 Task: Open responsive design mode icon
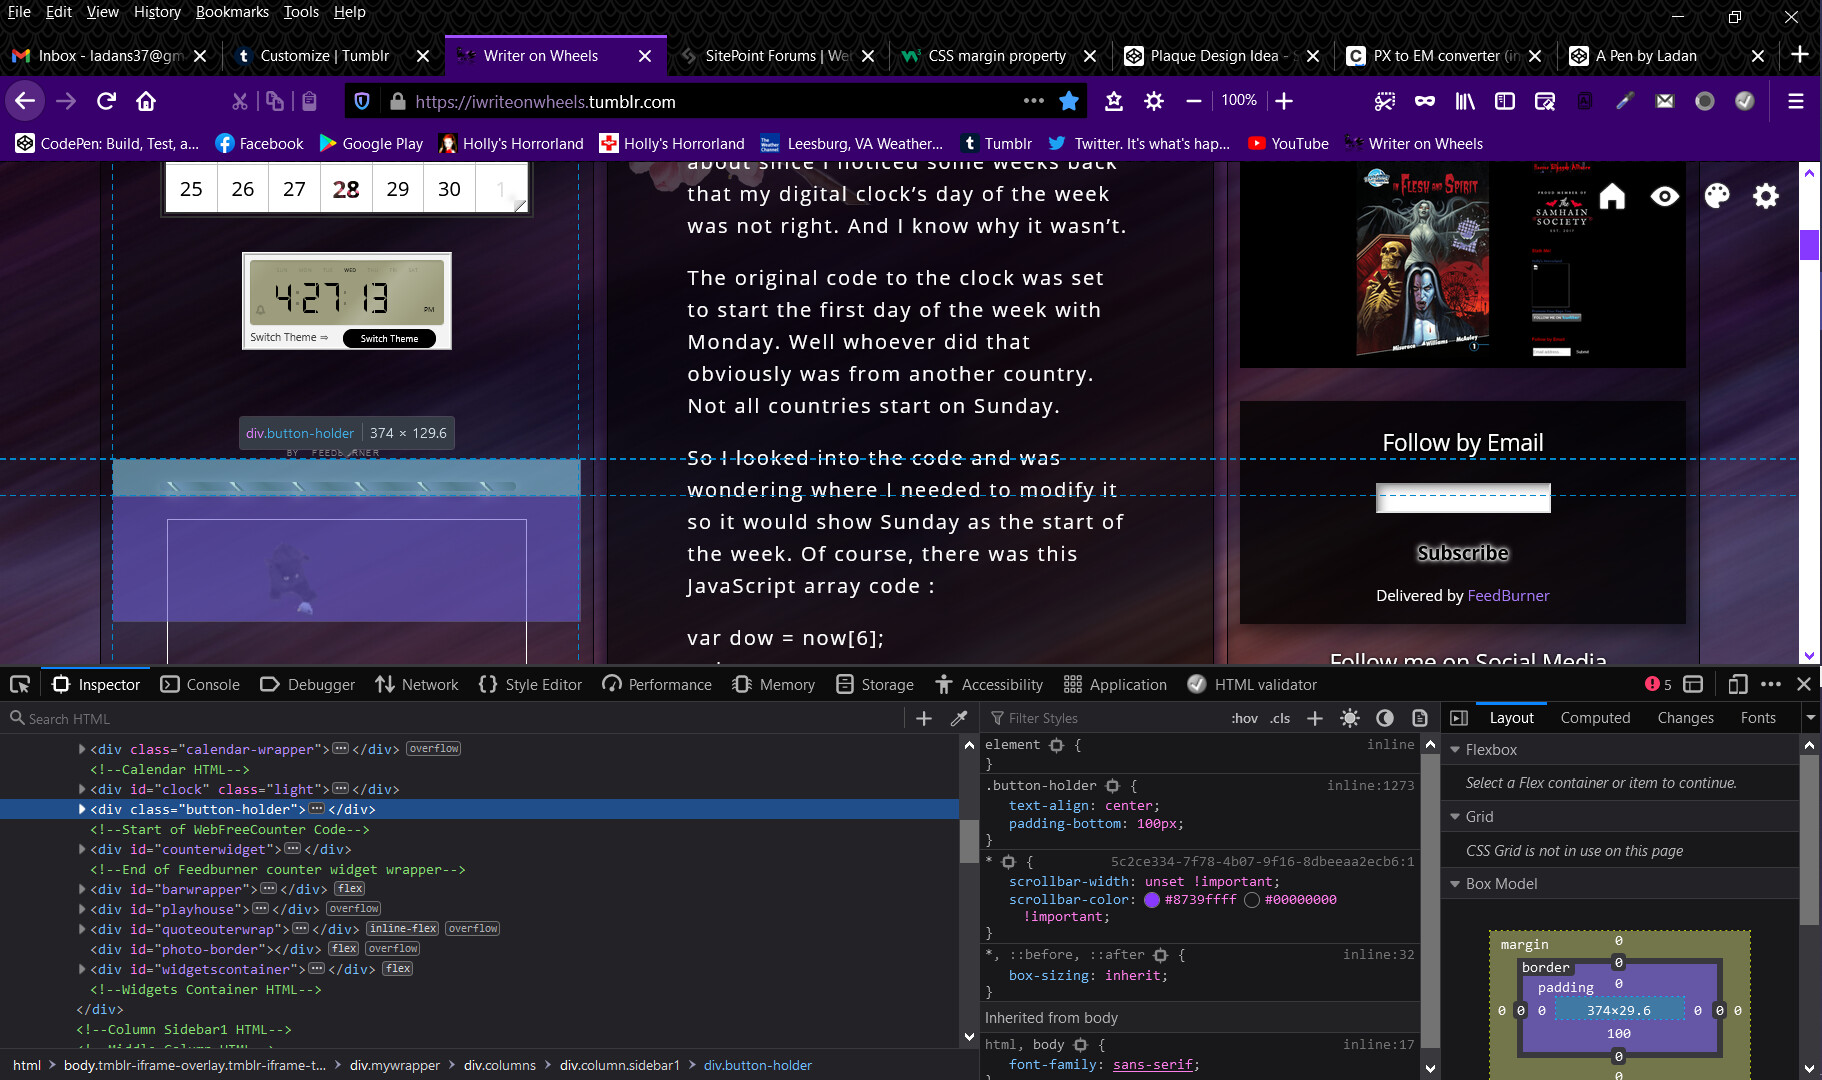[x=1738, y=684]
